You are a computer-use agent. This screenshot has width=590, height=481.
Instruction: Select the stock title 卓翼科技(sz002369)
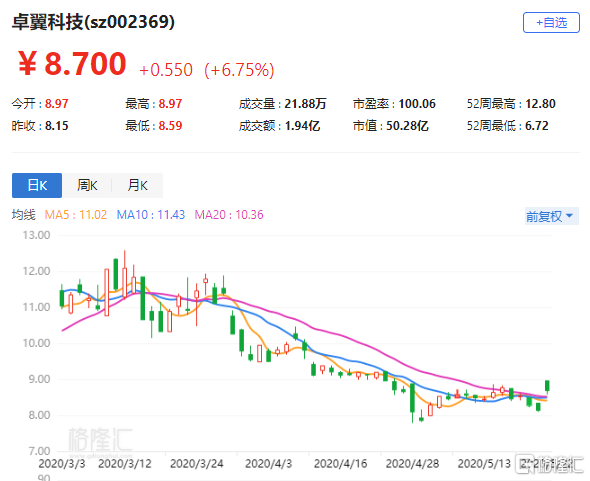click(x=93, y=22)
